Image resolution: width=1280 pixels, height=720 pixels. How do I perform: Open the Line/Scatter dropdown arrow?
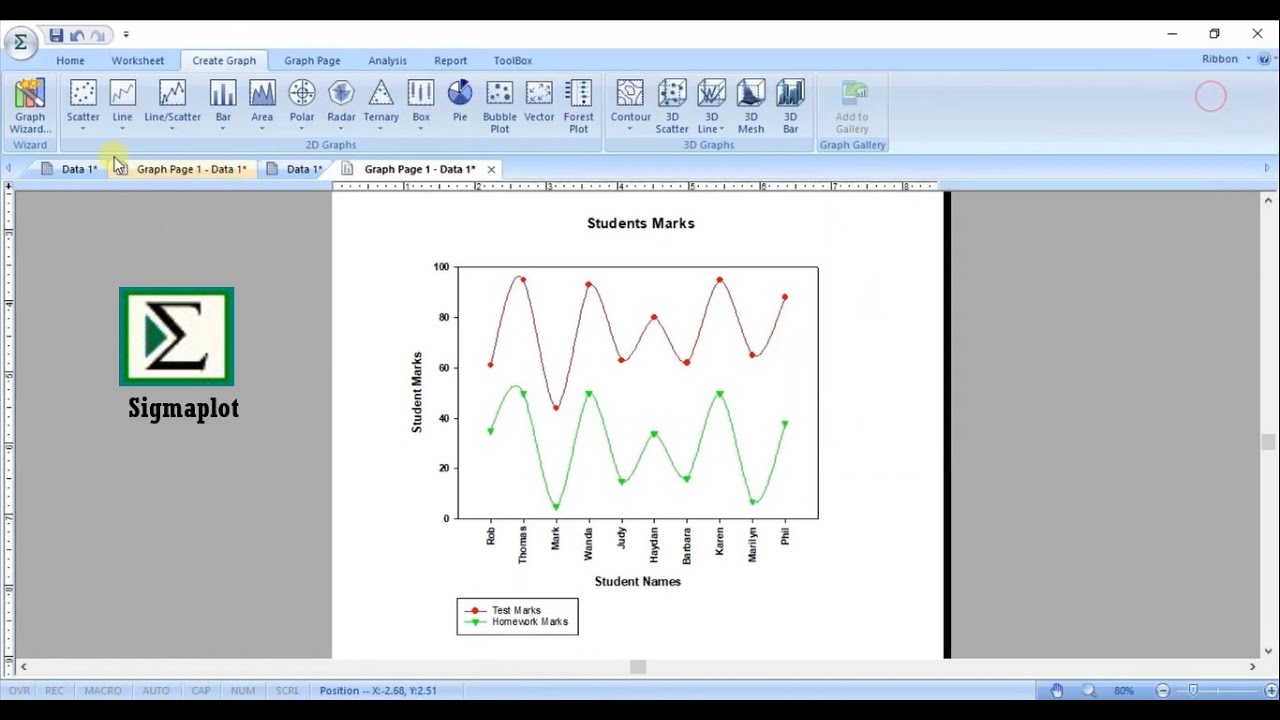[x=172, y=129]
